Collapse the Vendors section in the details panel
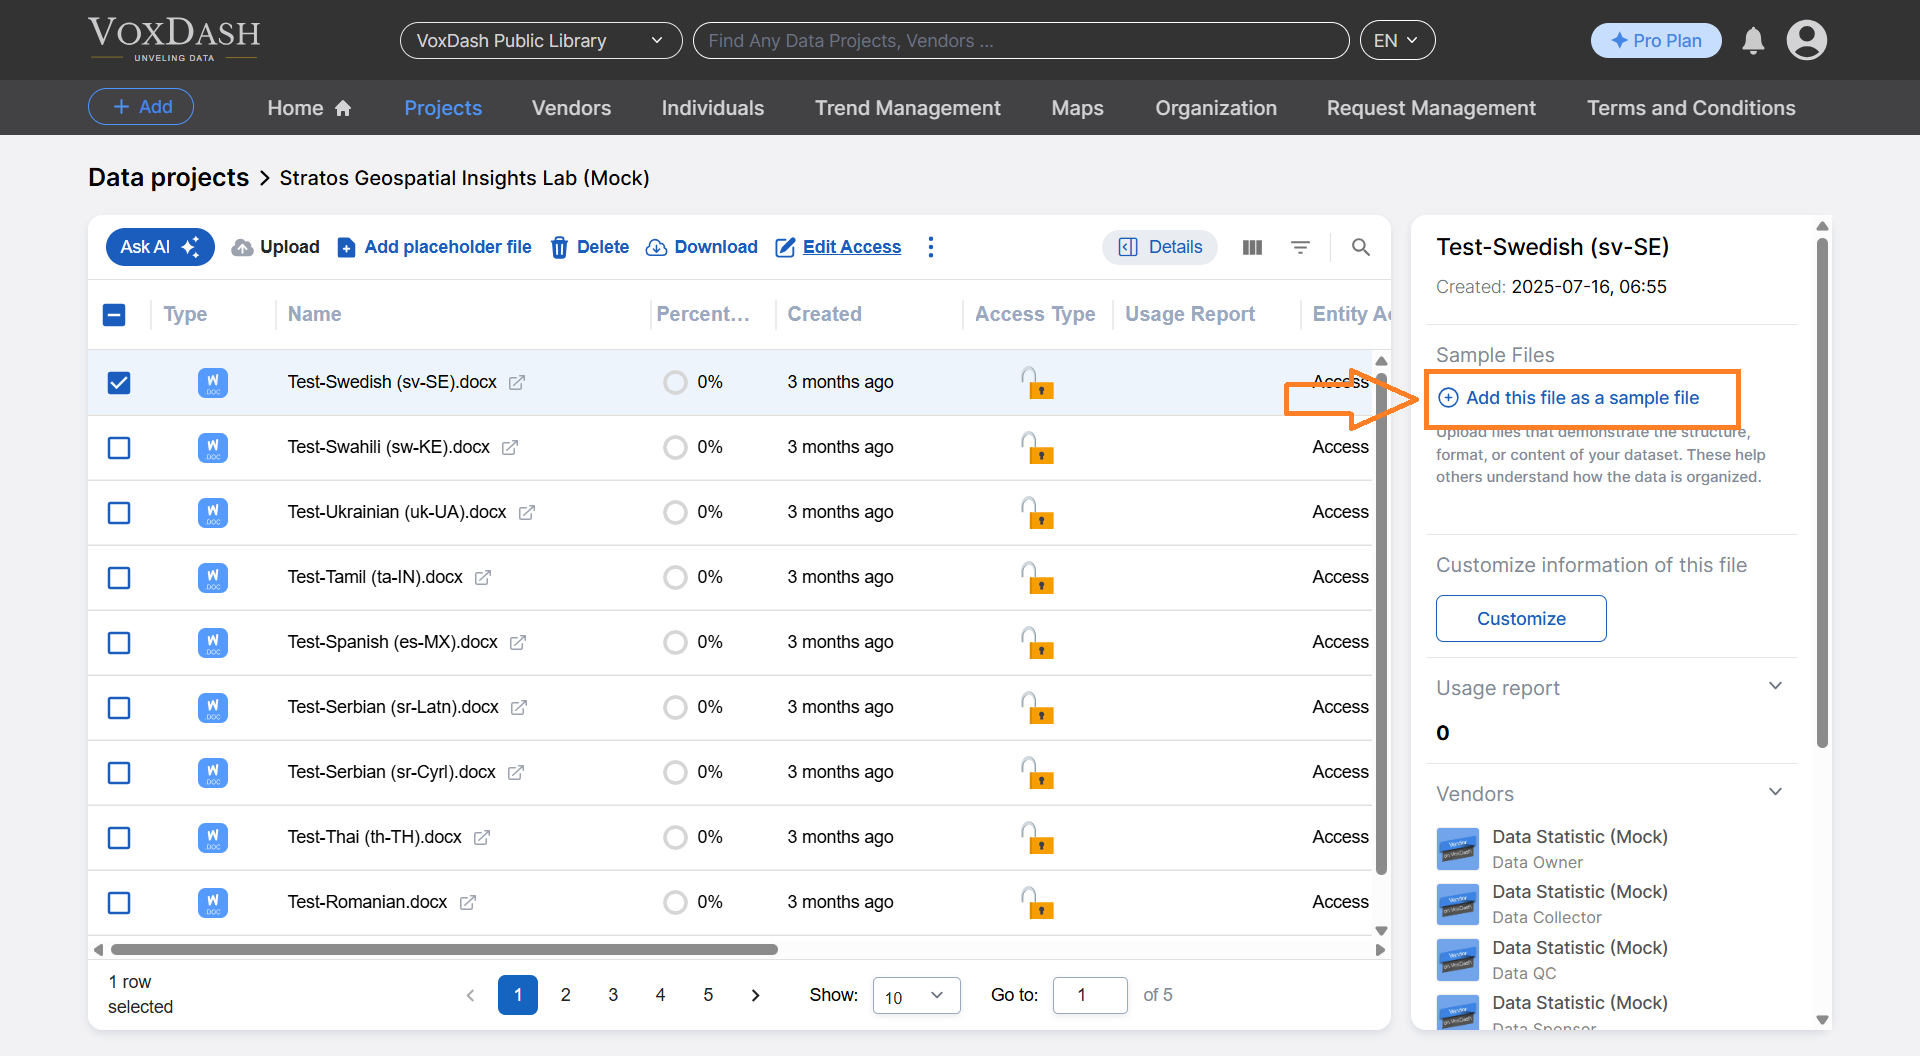This screenshot has height=1056, width=1920. (x=1776, y=791)
